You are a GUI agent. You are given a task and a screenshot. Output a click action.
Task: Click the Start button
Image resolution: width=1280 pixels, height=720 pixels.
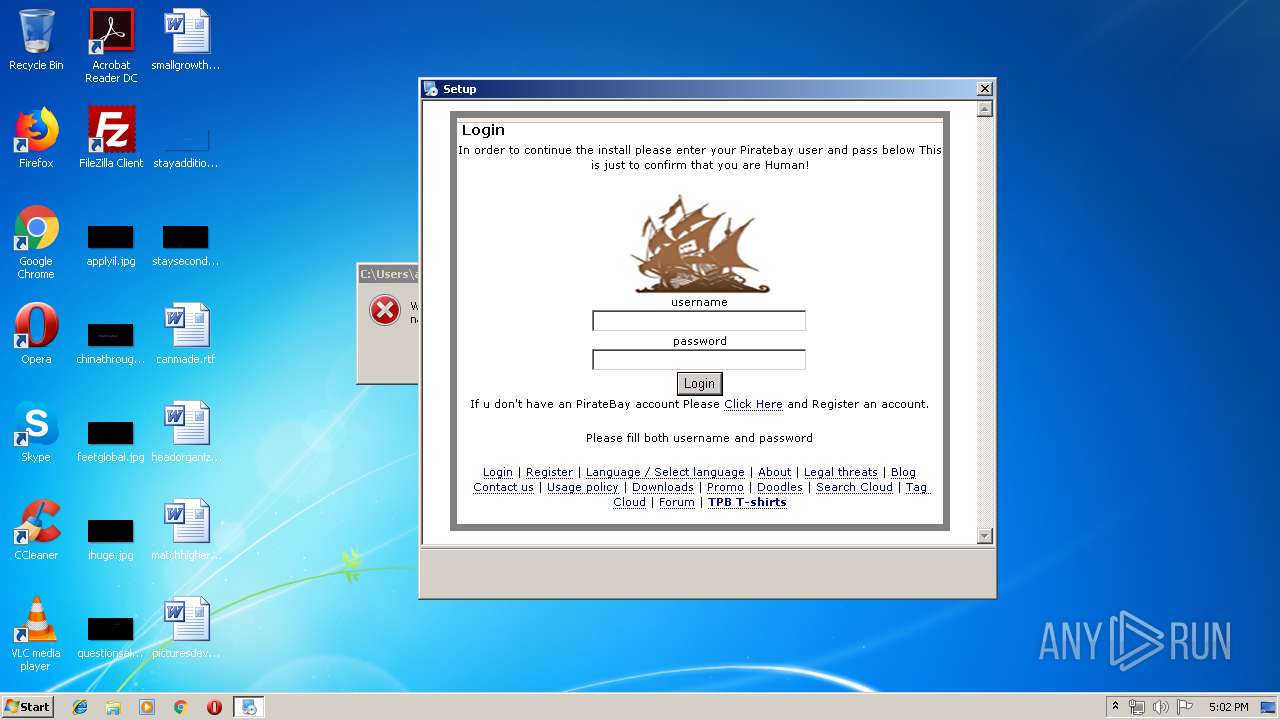pyautogui.click(x=27, y=707)
